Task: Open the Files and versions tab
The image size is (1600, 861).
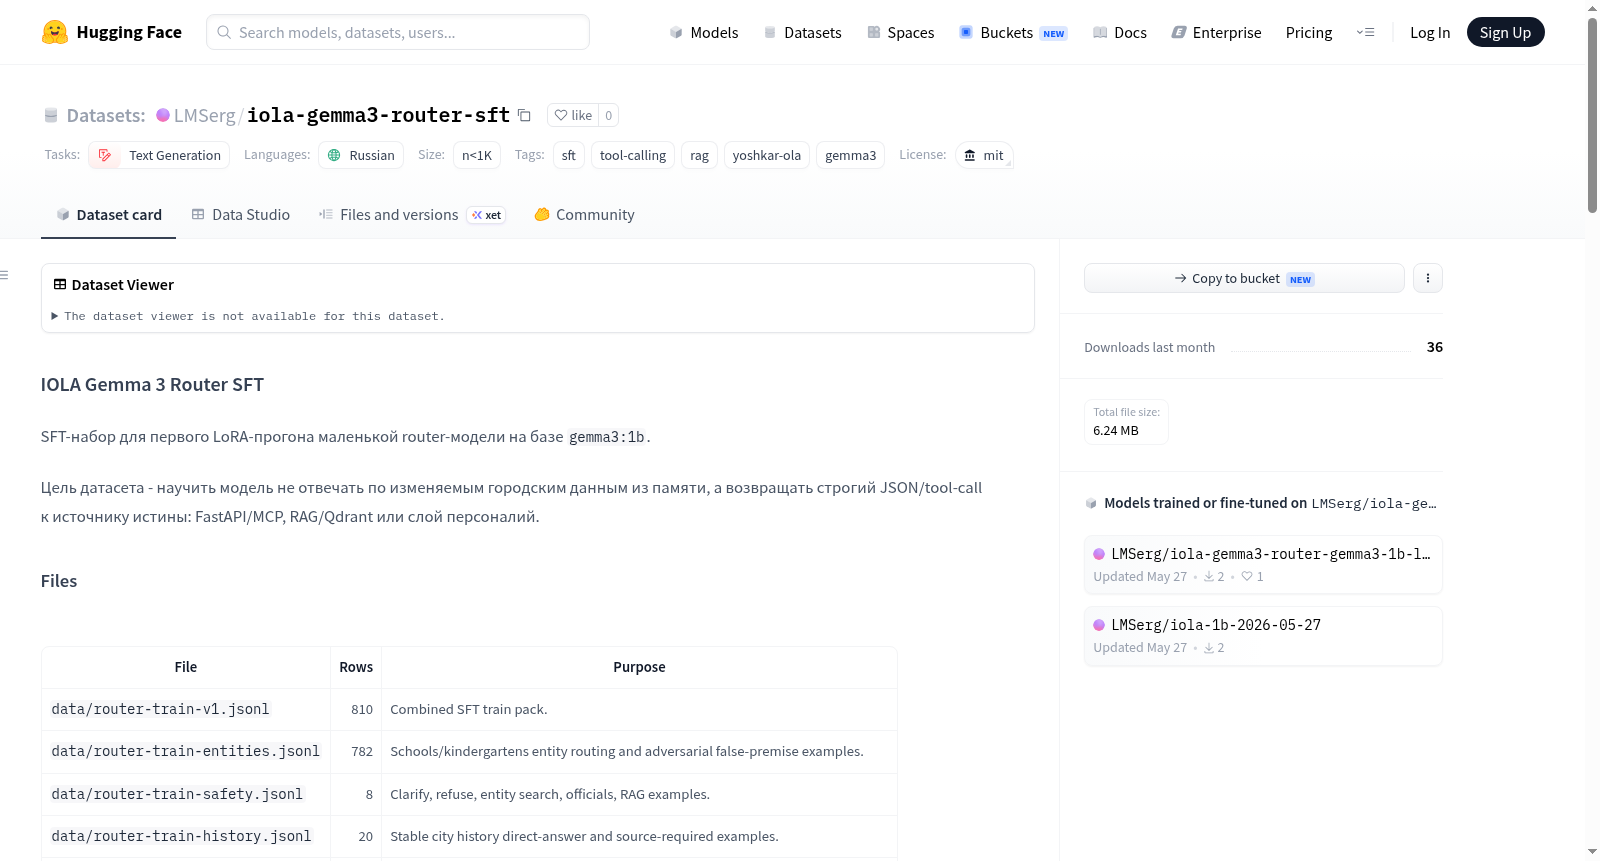Action: [x=412, y=214]
